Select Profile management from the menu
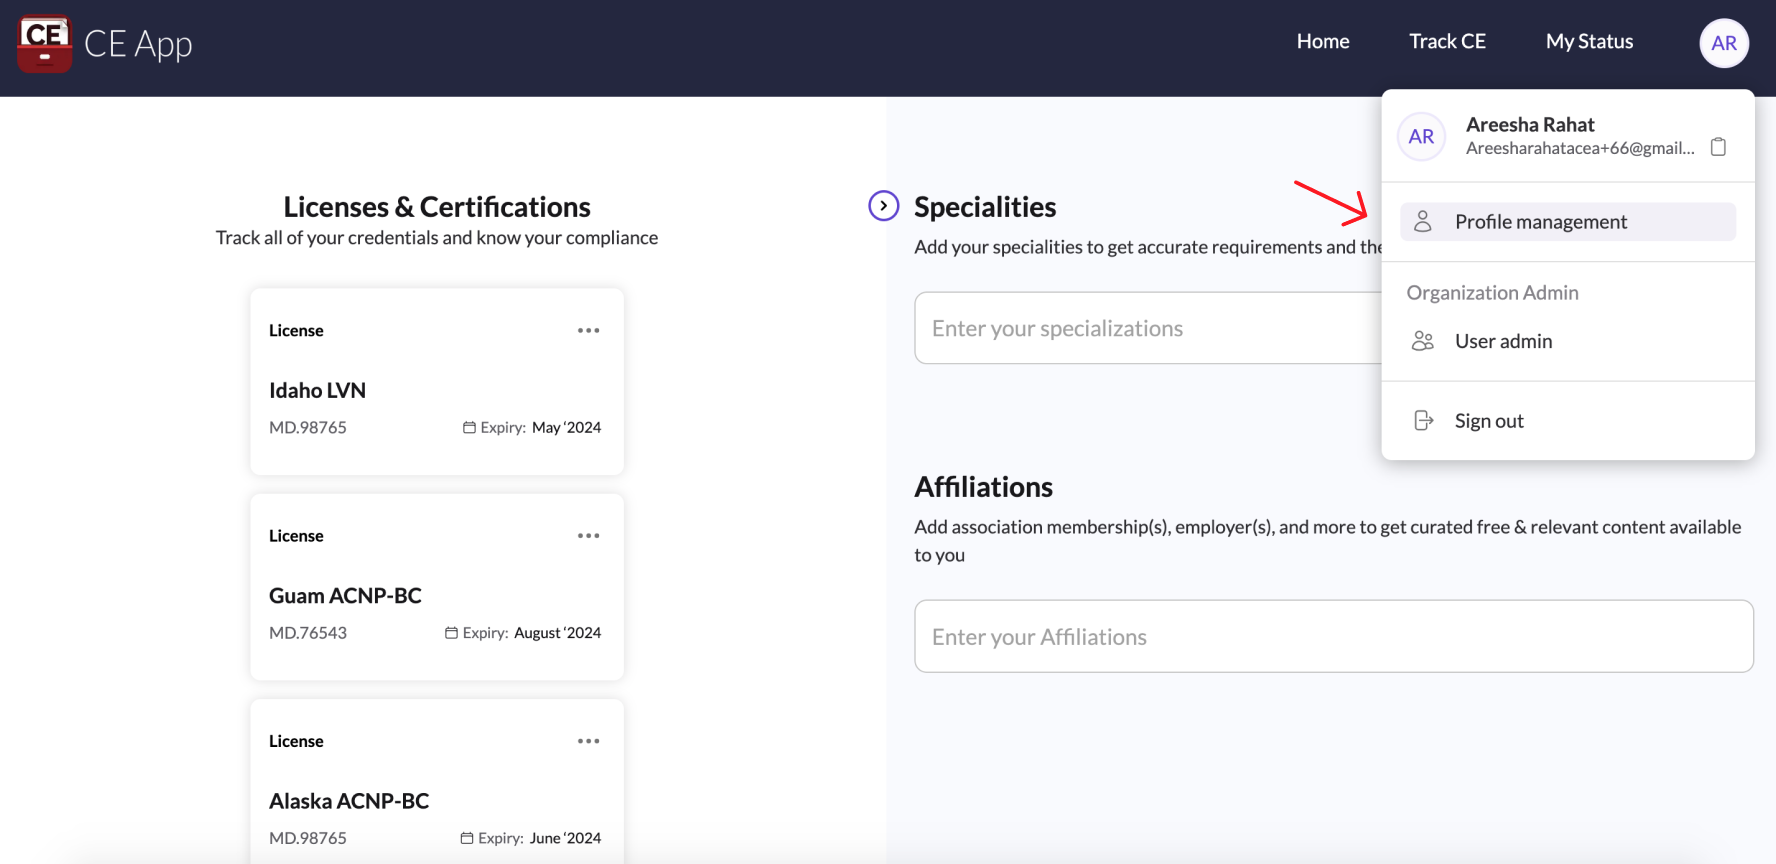The height and width of the screenshot is (864, 1776). [1567, 221]
